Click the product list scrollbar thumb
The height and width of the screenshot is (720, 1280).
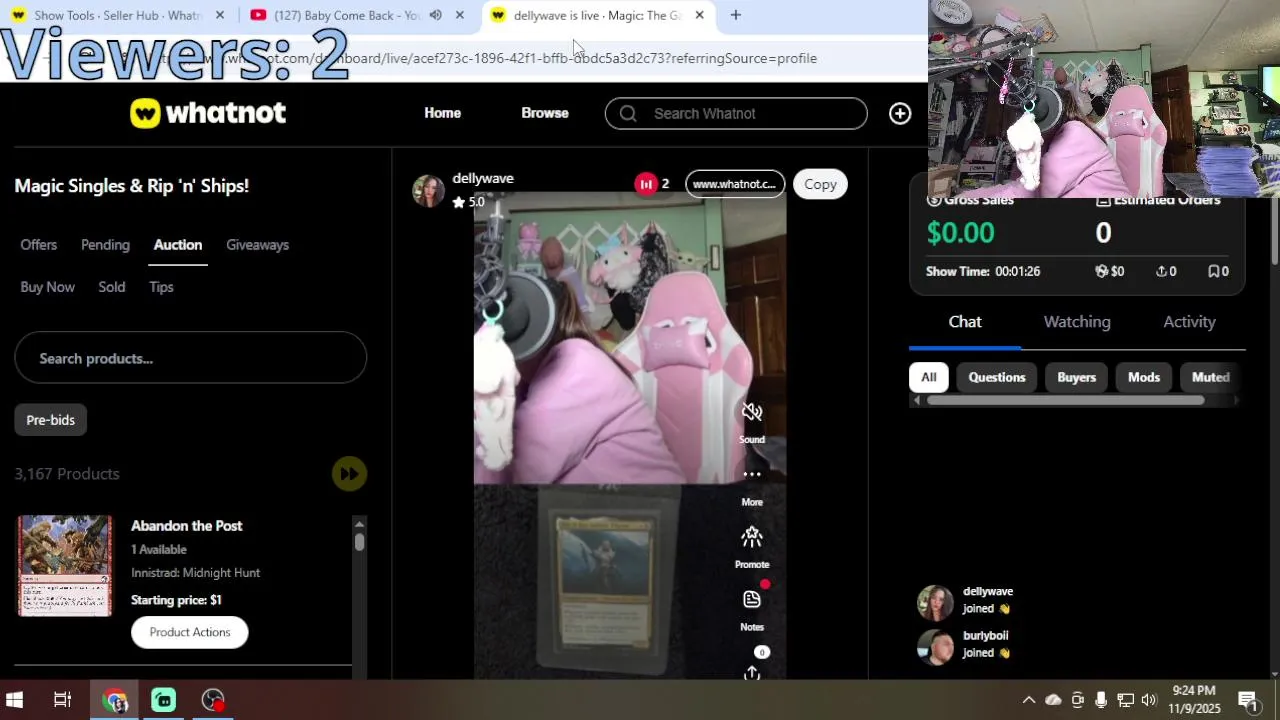click(359, 542)
